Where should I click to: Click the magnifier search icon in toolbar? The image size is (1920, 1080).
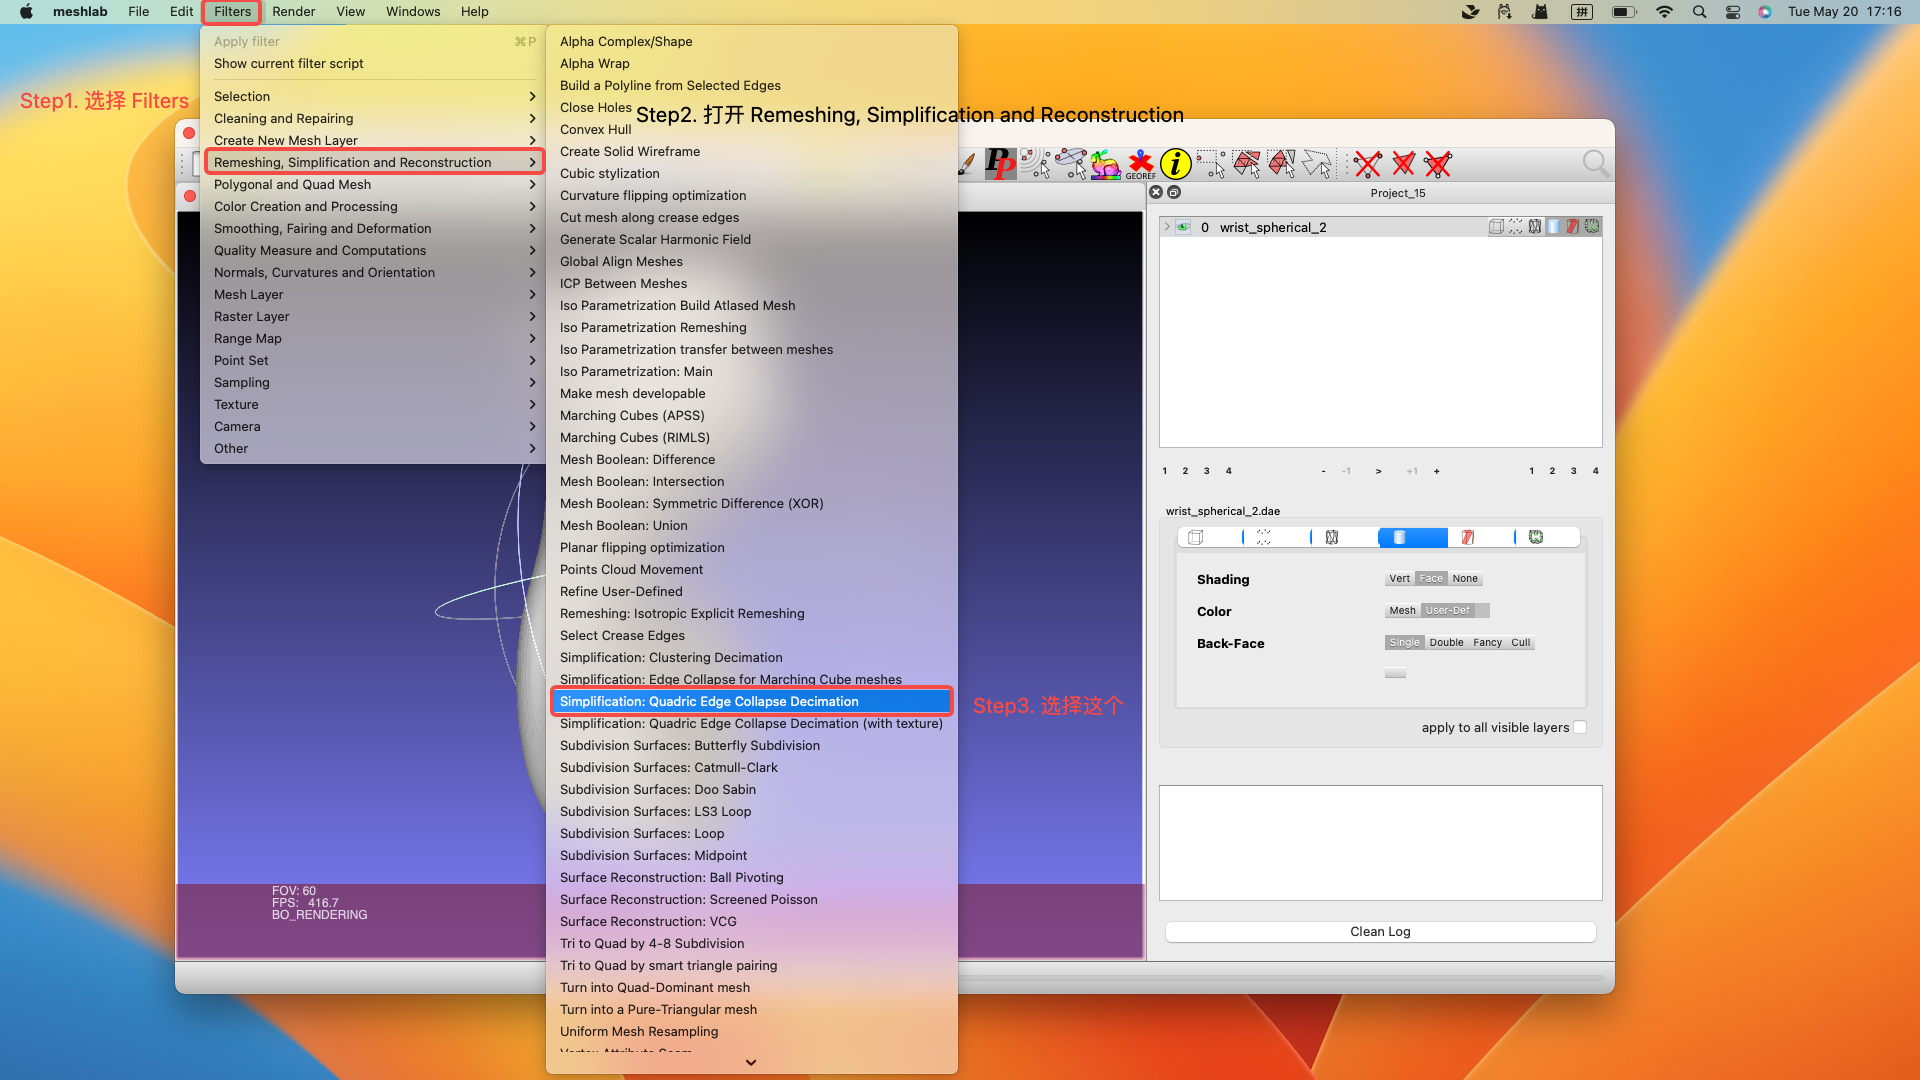(x=1596, y=163)
